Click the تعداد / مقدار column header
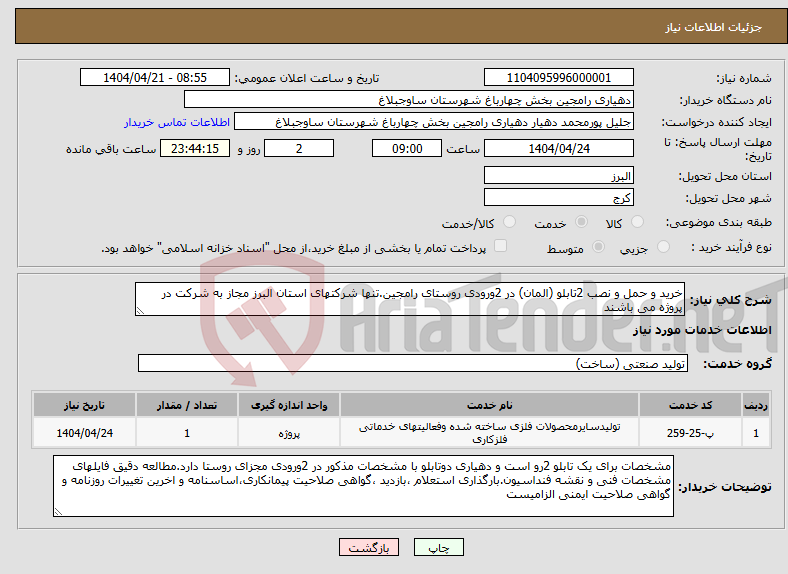This screenshot has height=574, width=788. 187,405
